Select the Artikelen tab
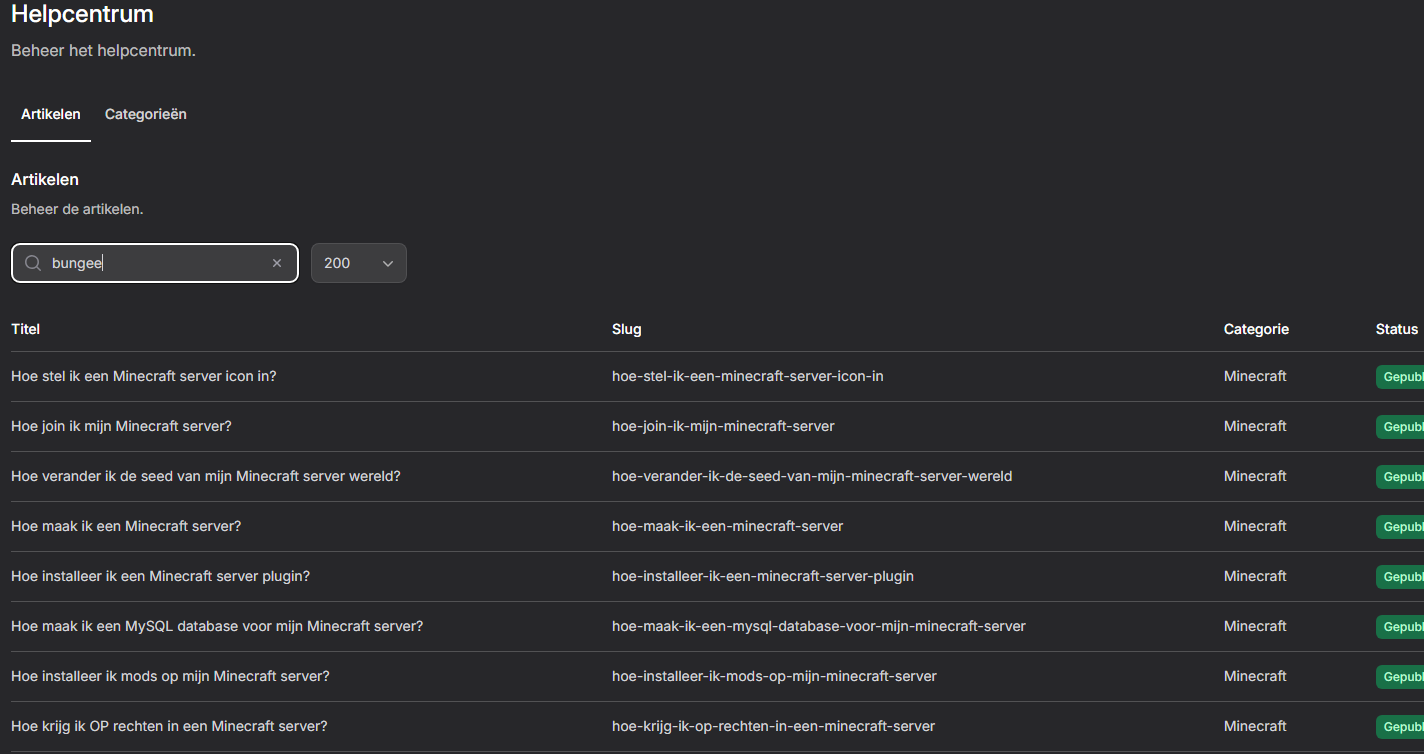Screen dimensions: 1424x754 (x=50, y=114)
